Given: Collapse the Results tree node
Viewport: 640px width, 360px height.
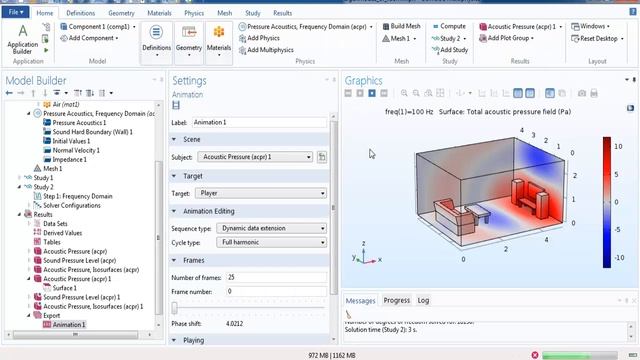Looking at the screenshot, I should tap(19, 214).
